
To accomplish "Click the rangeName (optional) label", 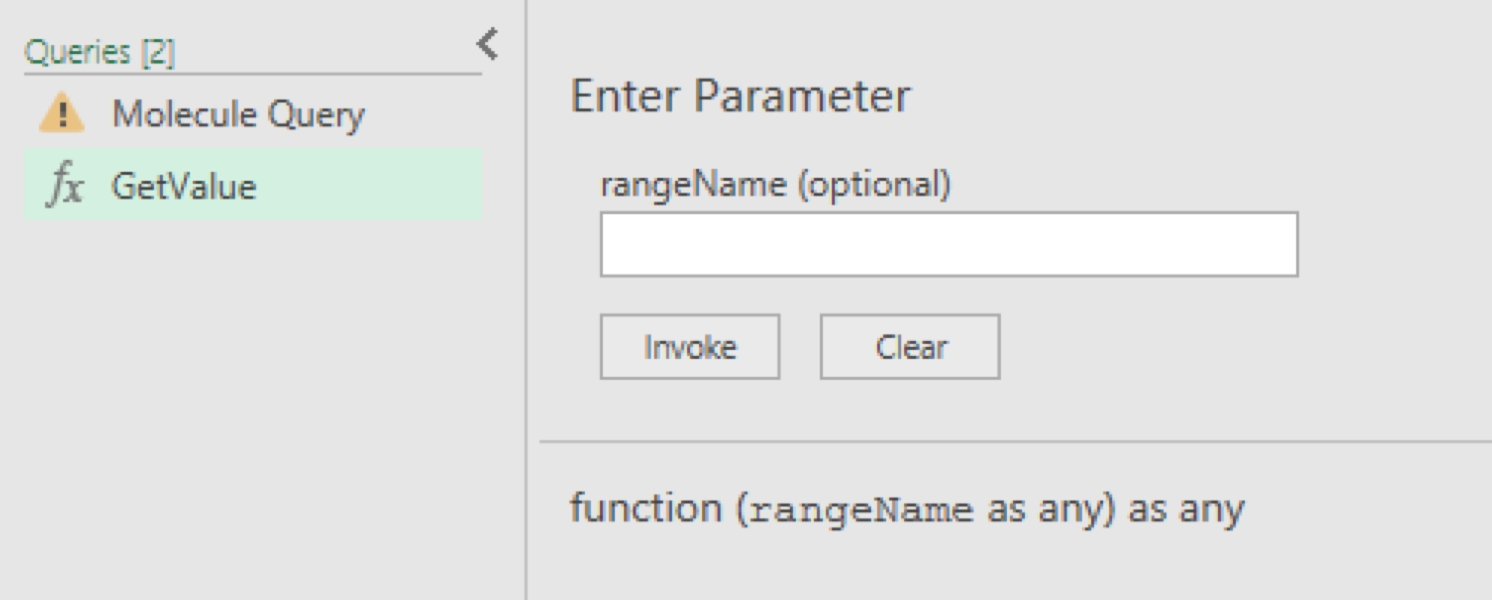I will click(775, 184).
